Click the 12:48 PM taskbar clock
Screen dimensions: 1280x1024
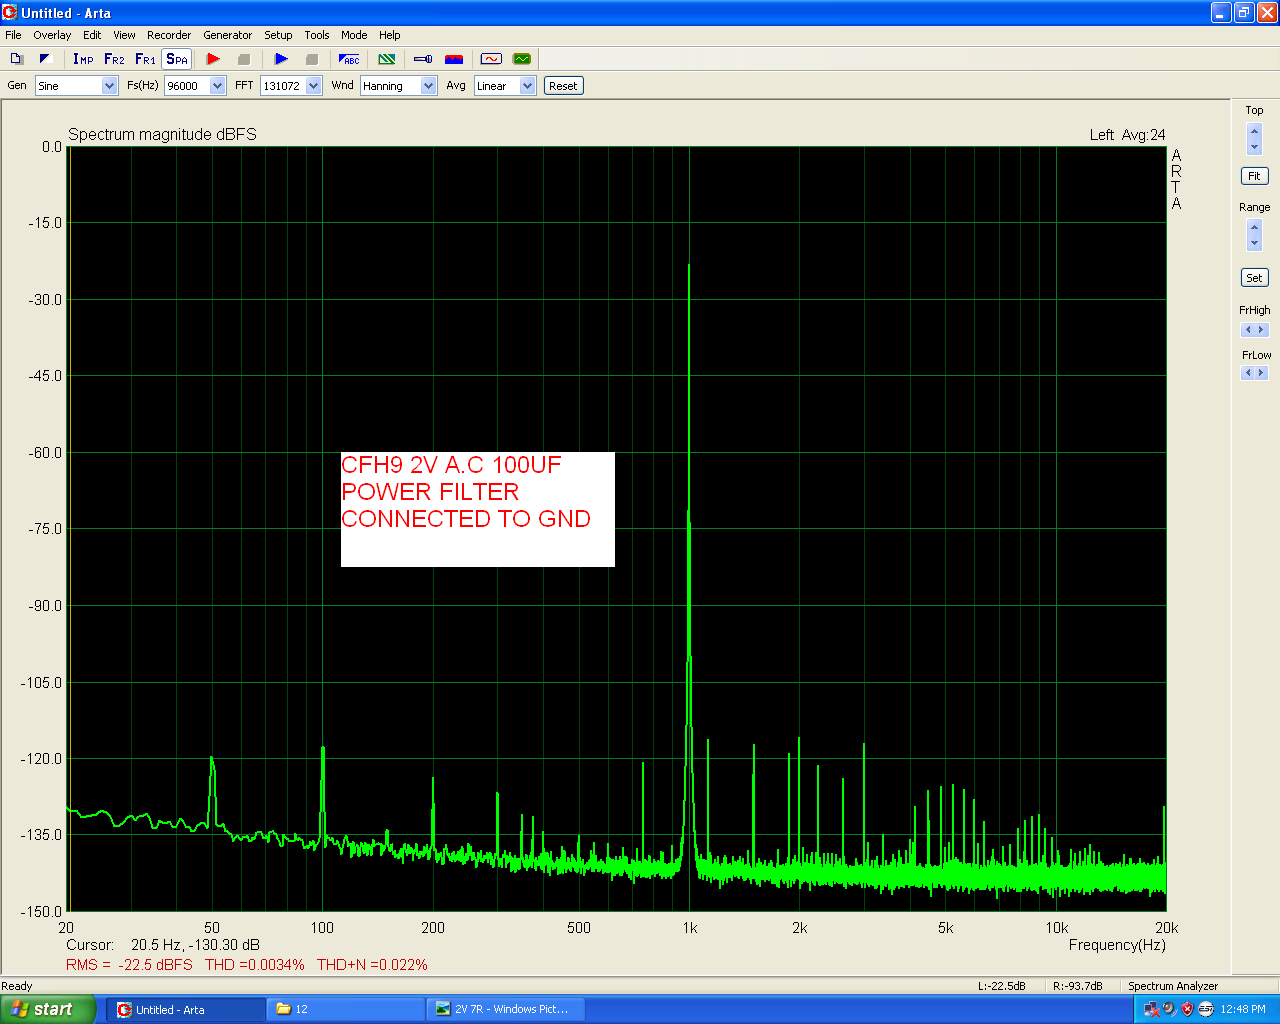1243,1009
